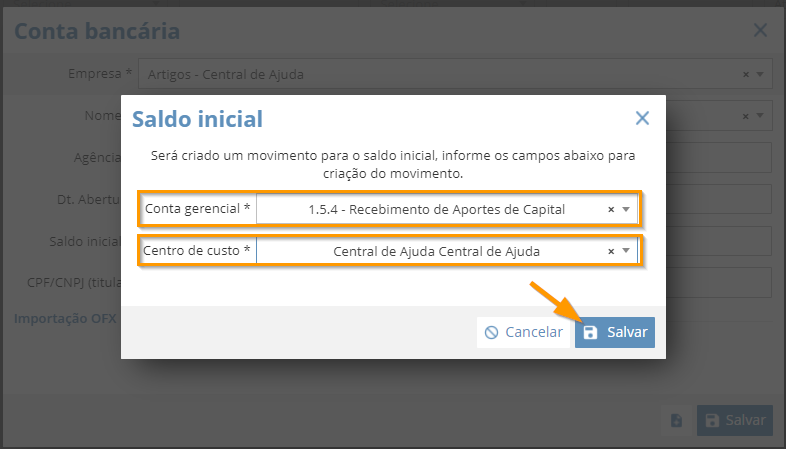Click the Central de Ajuda cost center field

click(x=437, y=251)
